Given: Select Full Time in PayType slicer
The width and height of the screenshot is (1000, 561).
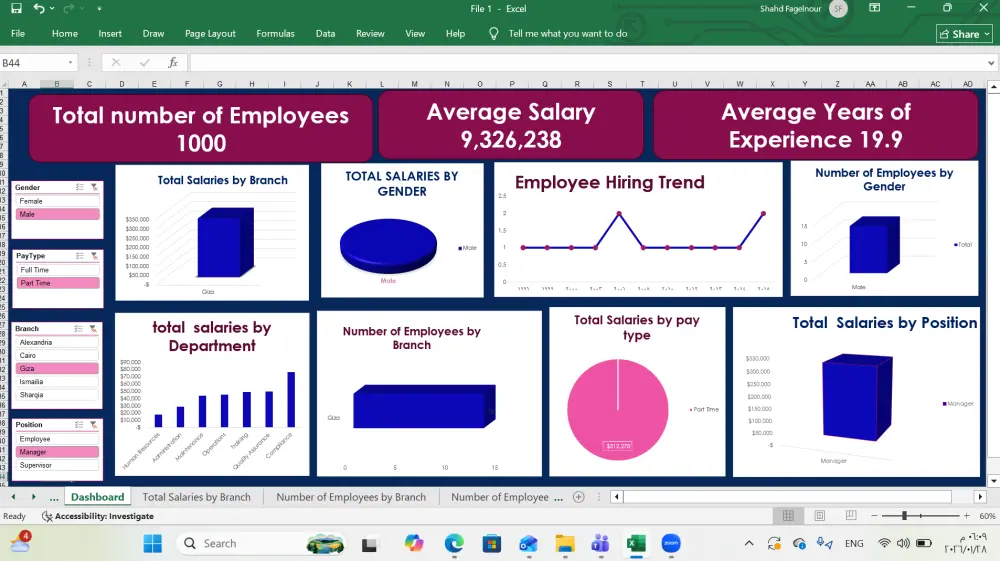Looking at the screenshot, I should coord(57,270).
